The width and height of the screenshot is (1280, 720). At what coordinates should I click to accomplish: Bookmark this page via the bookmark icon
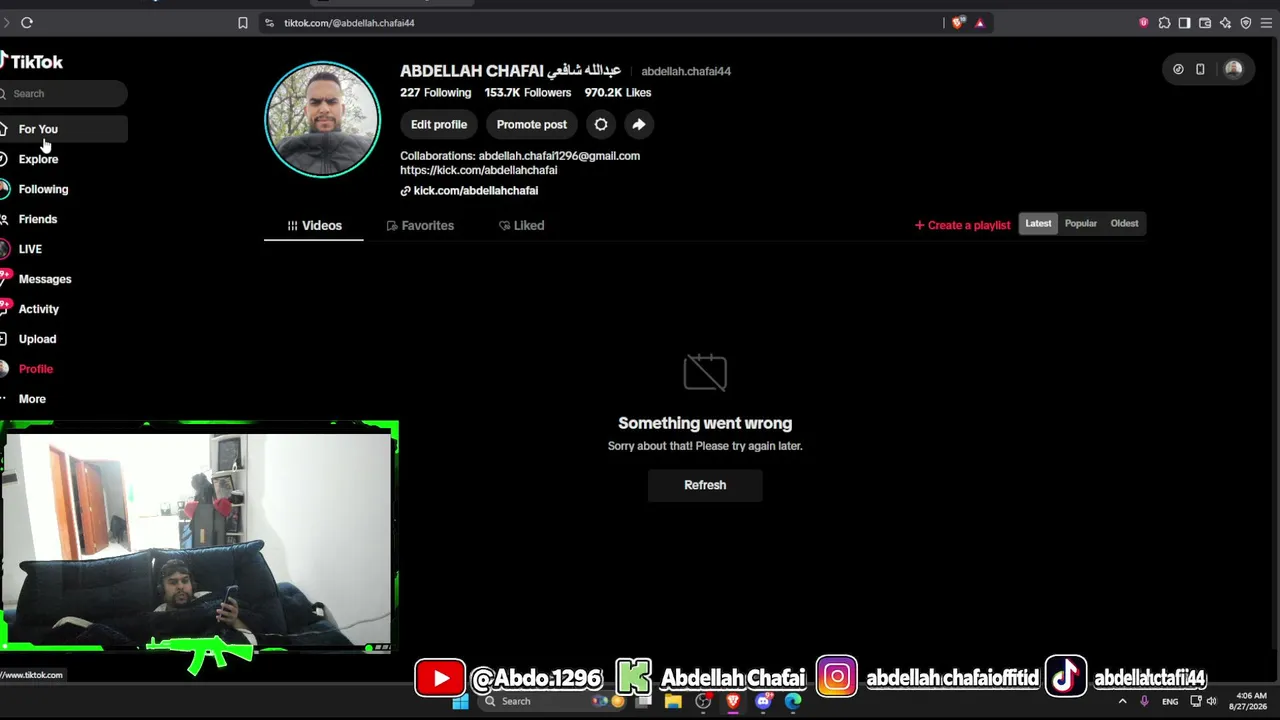point(242,22)
